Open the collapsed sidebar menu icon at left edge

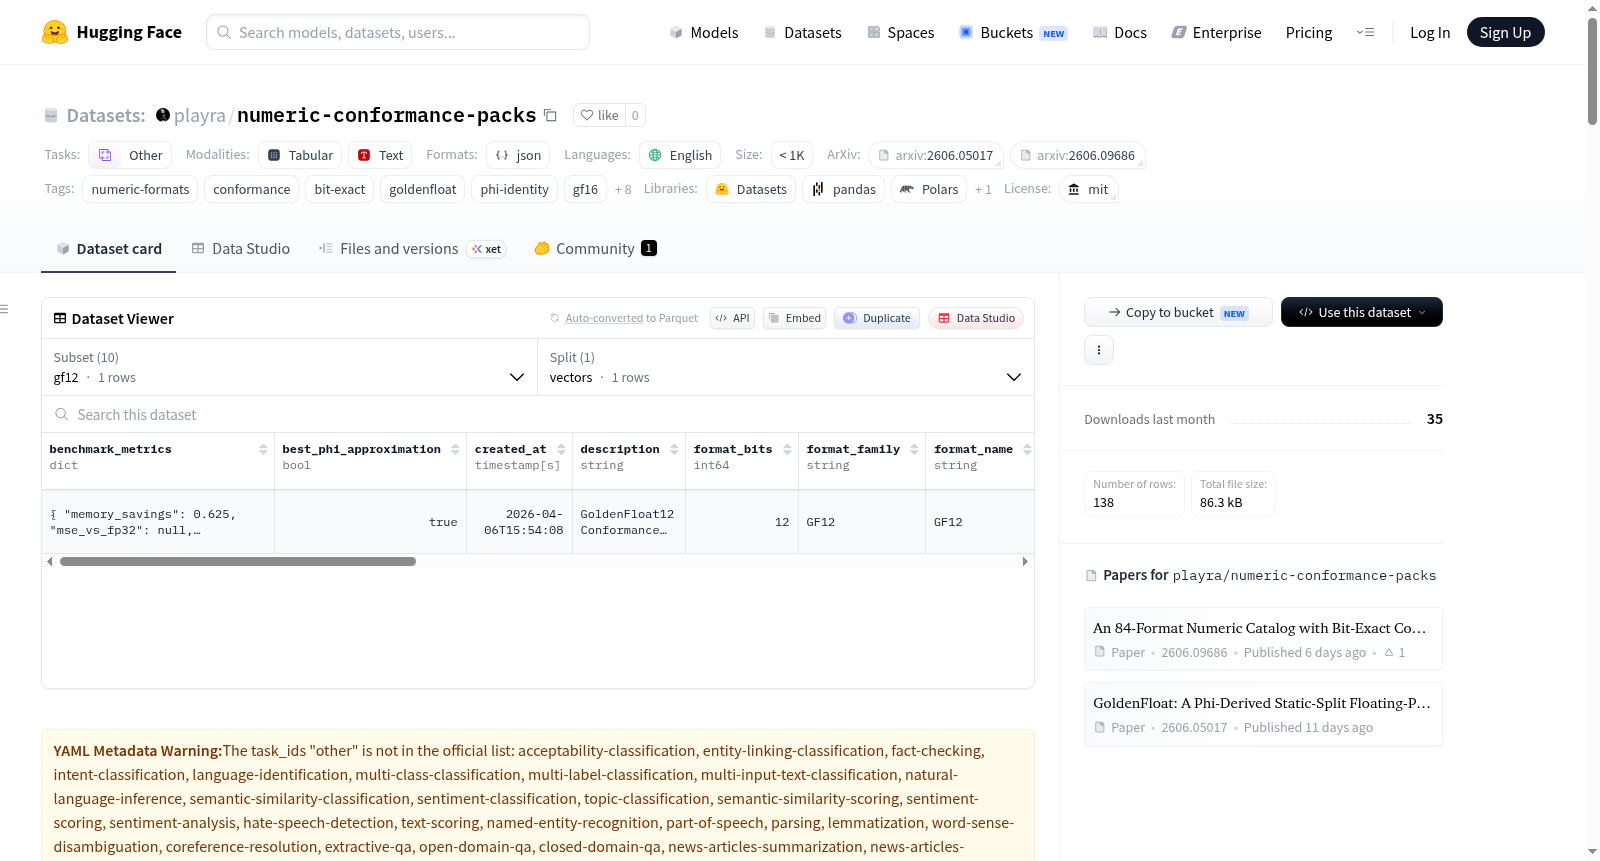(x=4, y=309)
